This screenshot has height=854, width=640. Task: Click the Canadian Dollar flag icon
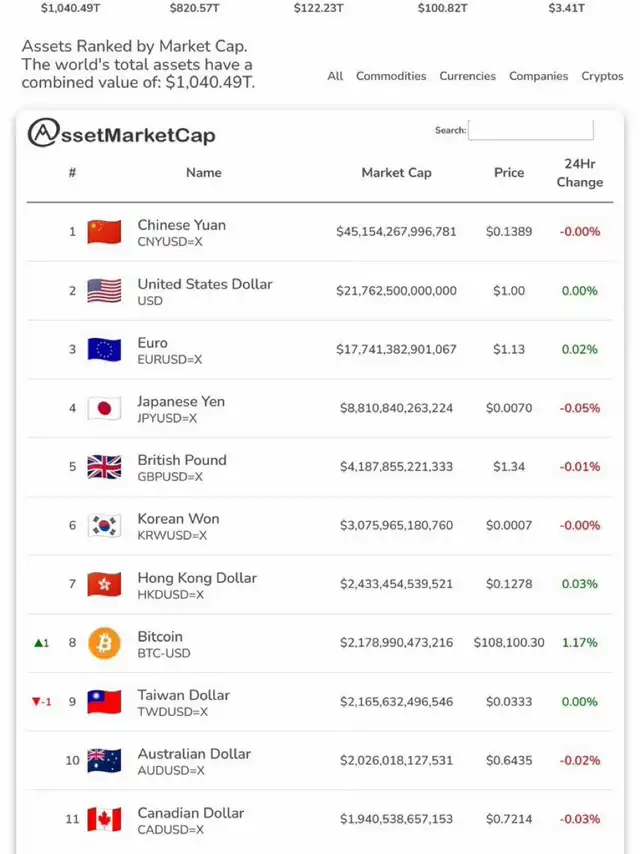(104, 819)
